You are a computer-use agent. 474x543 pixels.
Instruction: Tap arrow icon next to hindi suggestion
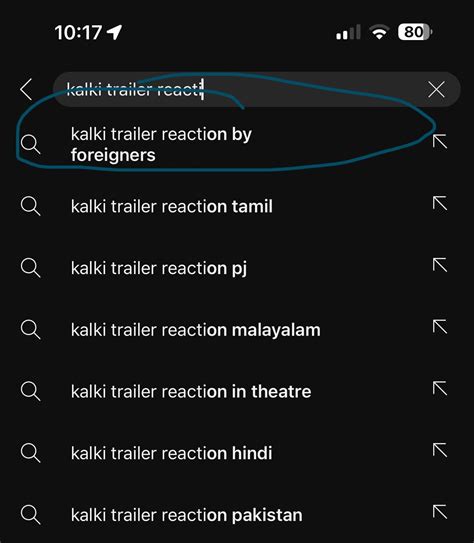point(440,450)
